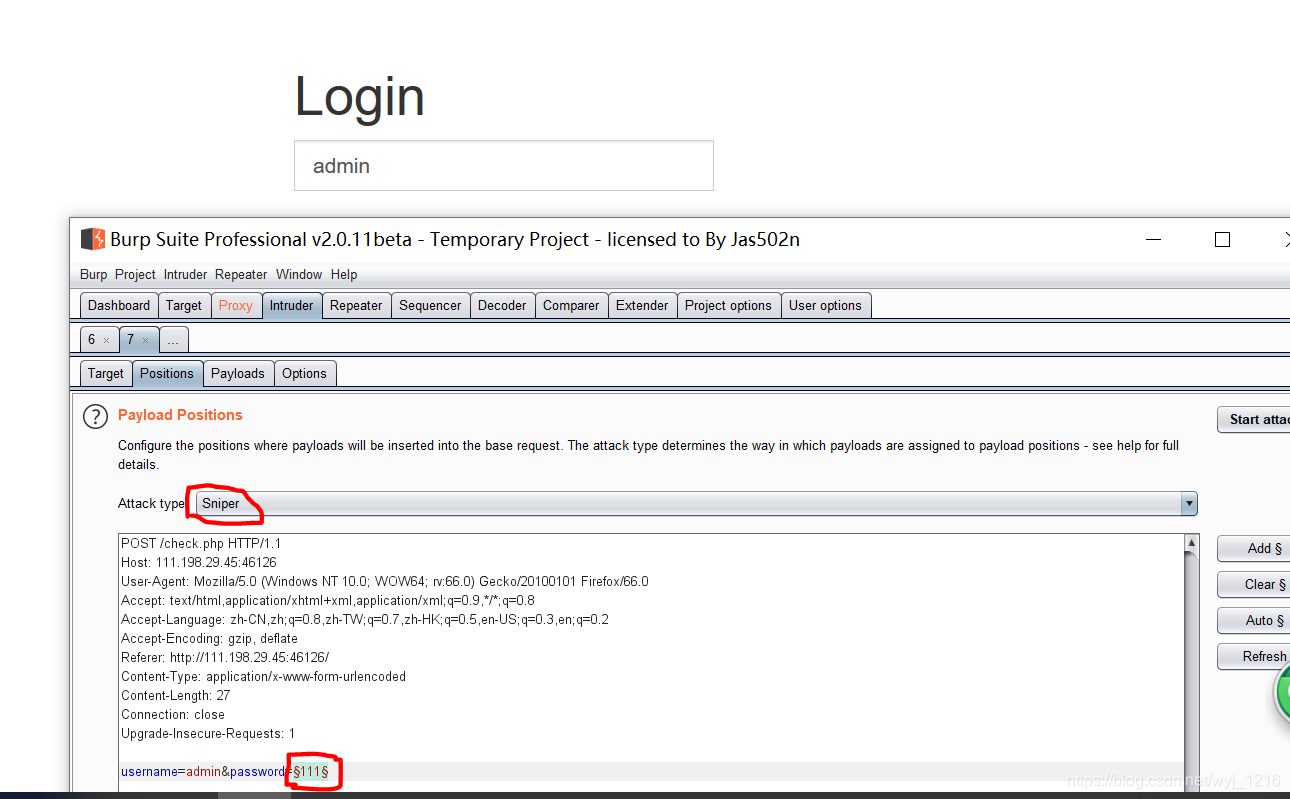The image size is (1290, 799).
Task: Click the Connection: close line
Action: [173, 714]
